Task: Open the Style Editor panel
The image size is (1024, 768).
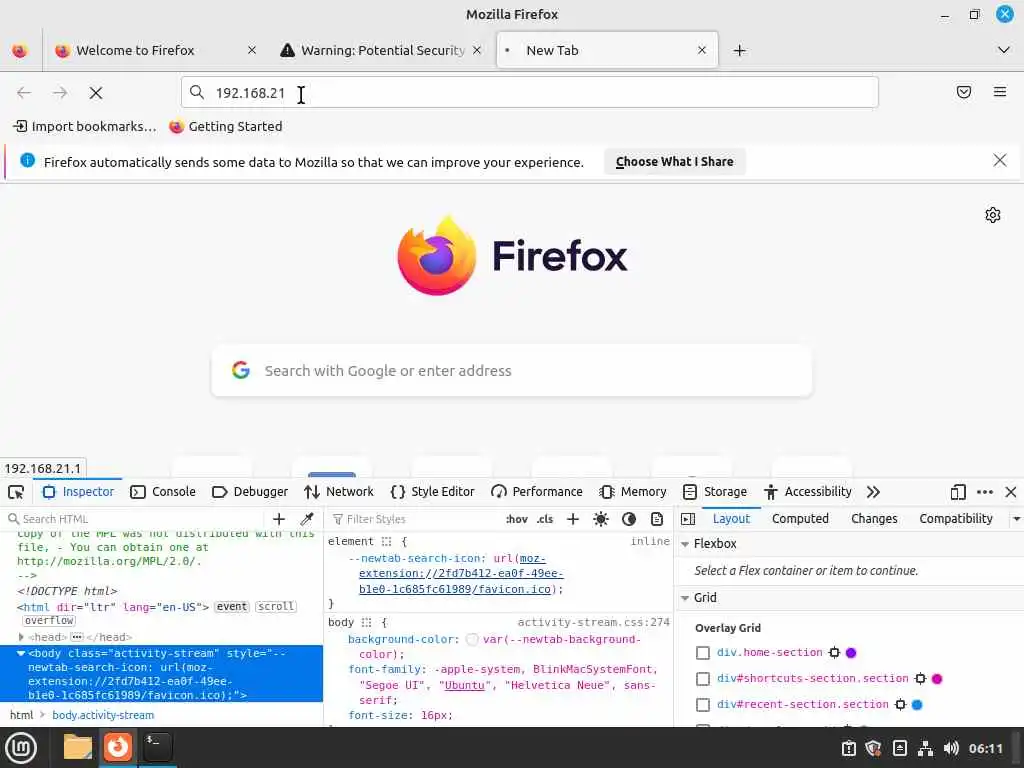Action: tap(432, 492)
